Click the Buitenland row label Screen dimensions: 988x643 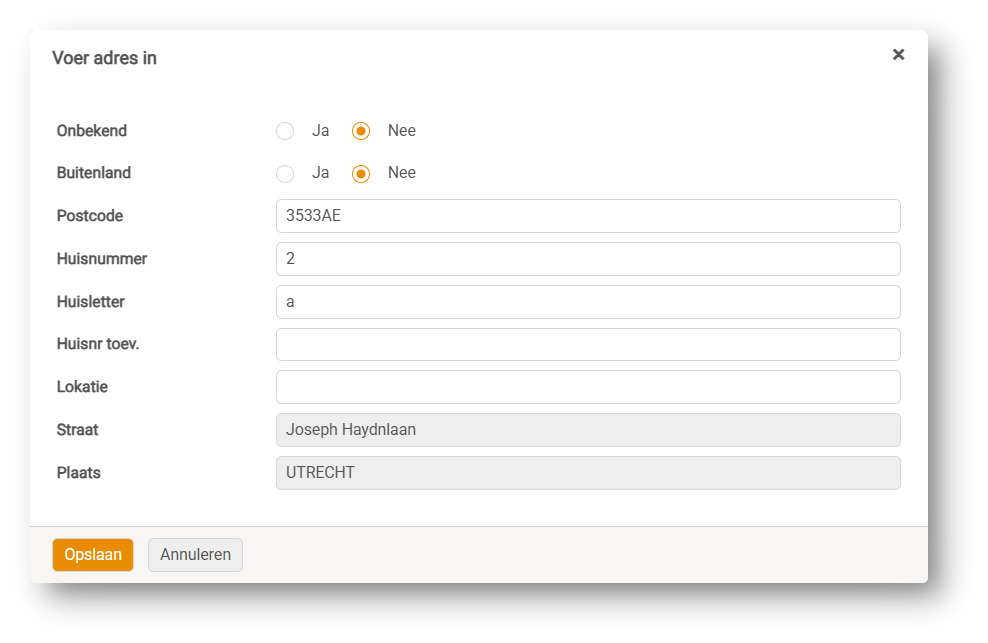(94, 173)
